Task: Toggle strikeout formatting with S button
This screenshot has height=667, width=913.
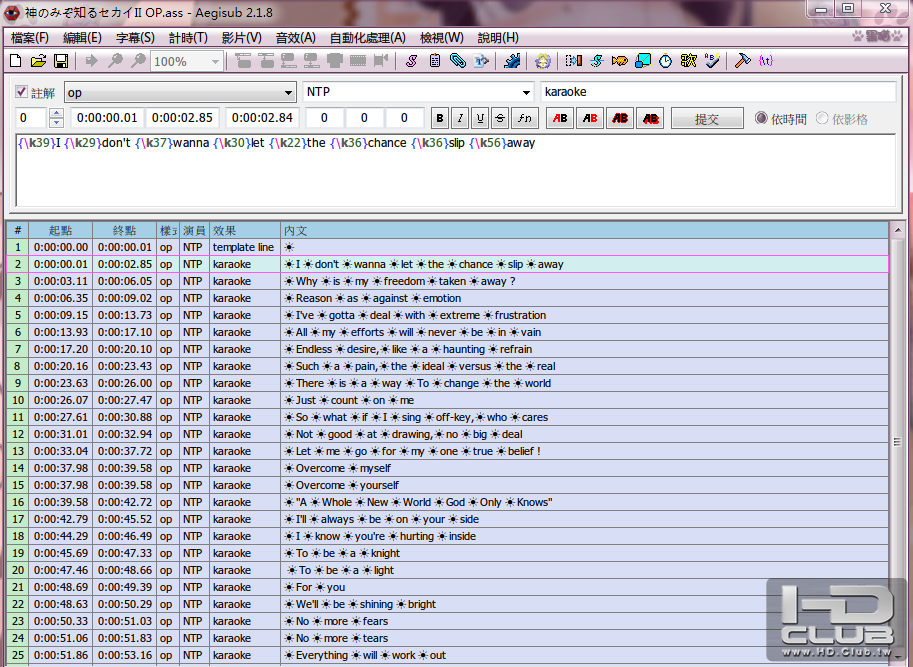Action: [500, 119]
